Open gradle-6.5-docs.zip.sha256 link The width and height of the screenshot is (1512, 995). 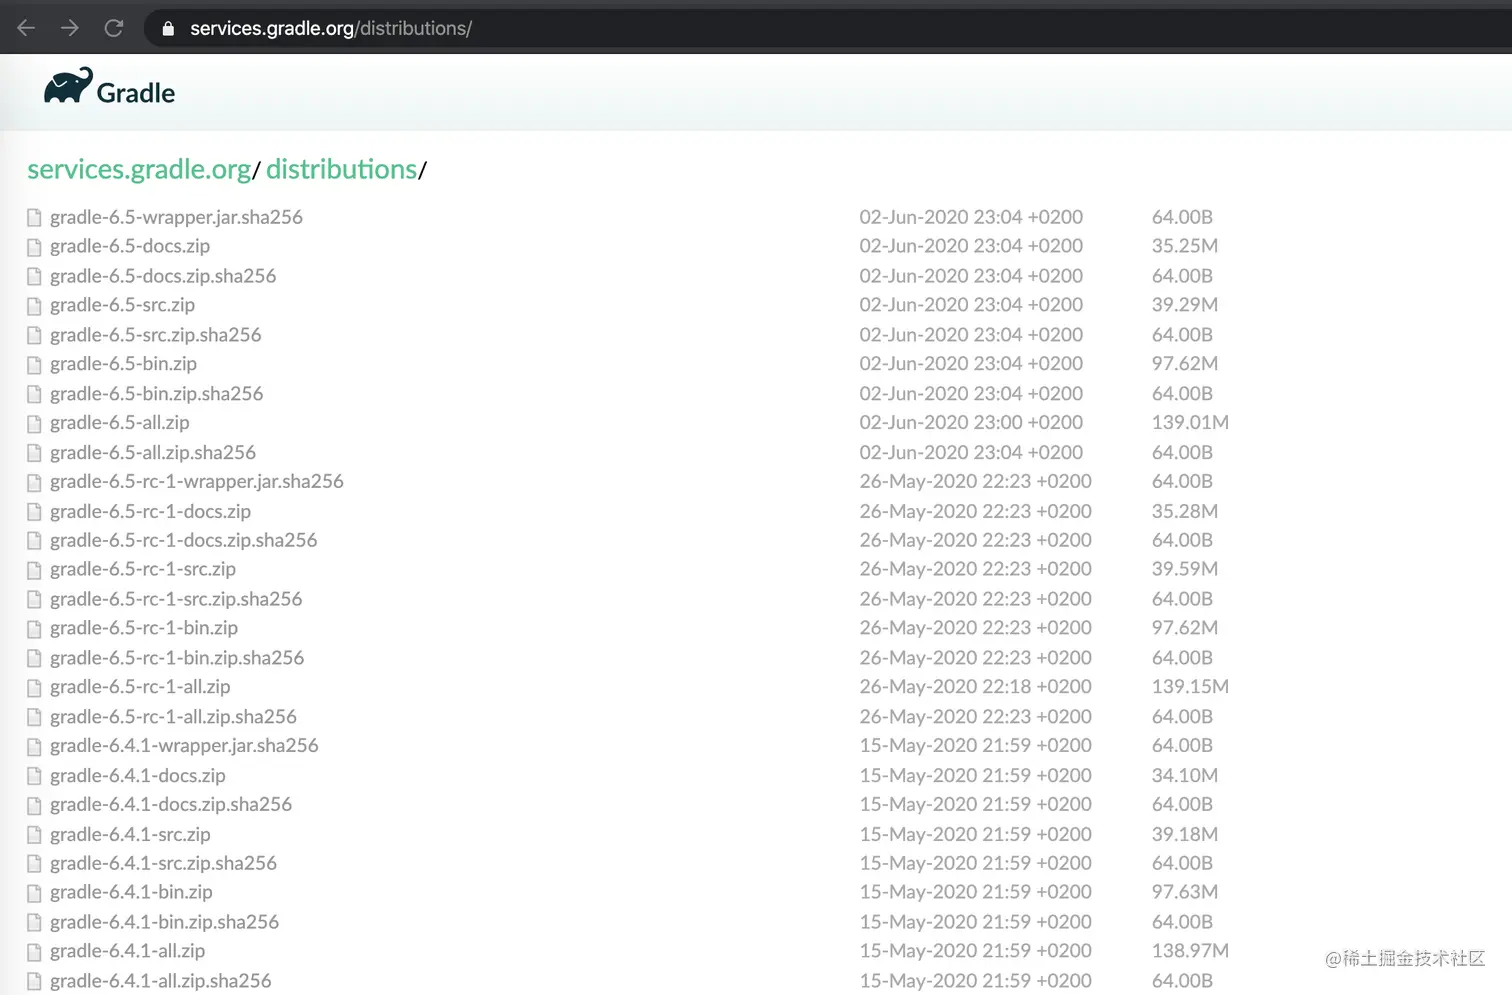pyautogui.click(x=163, y=276)
